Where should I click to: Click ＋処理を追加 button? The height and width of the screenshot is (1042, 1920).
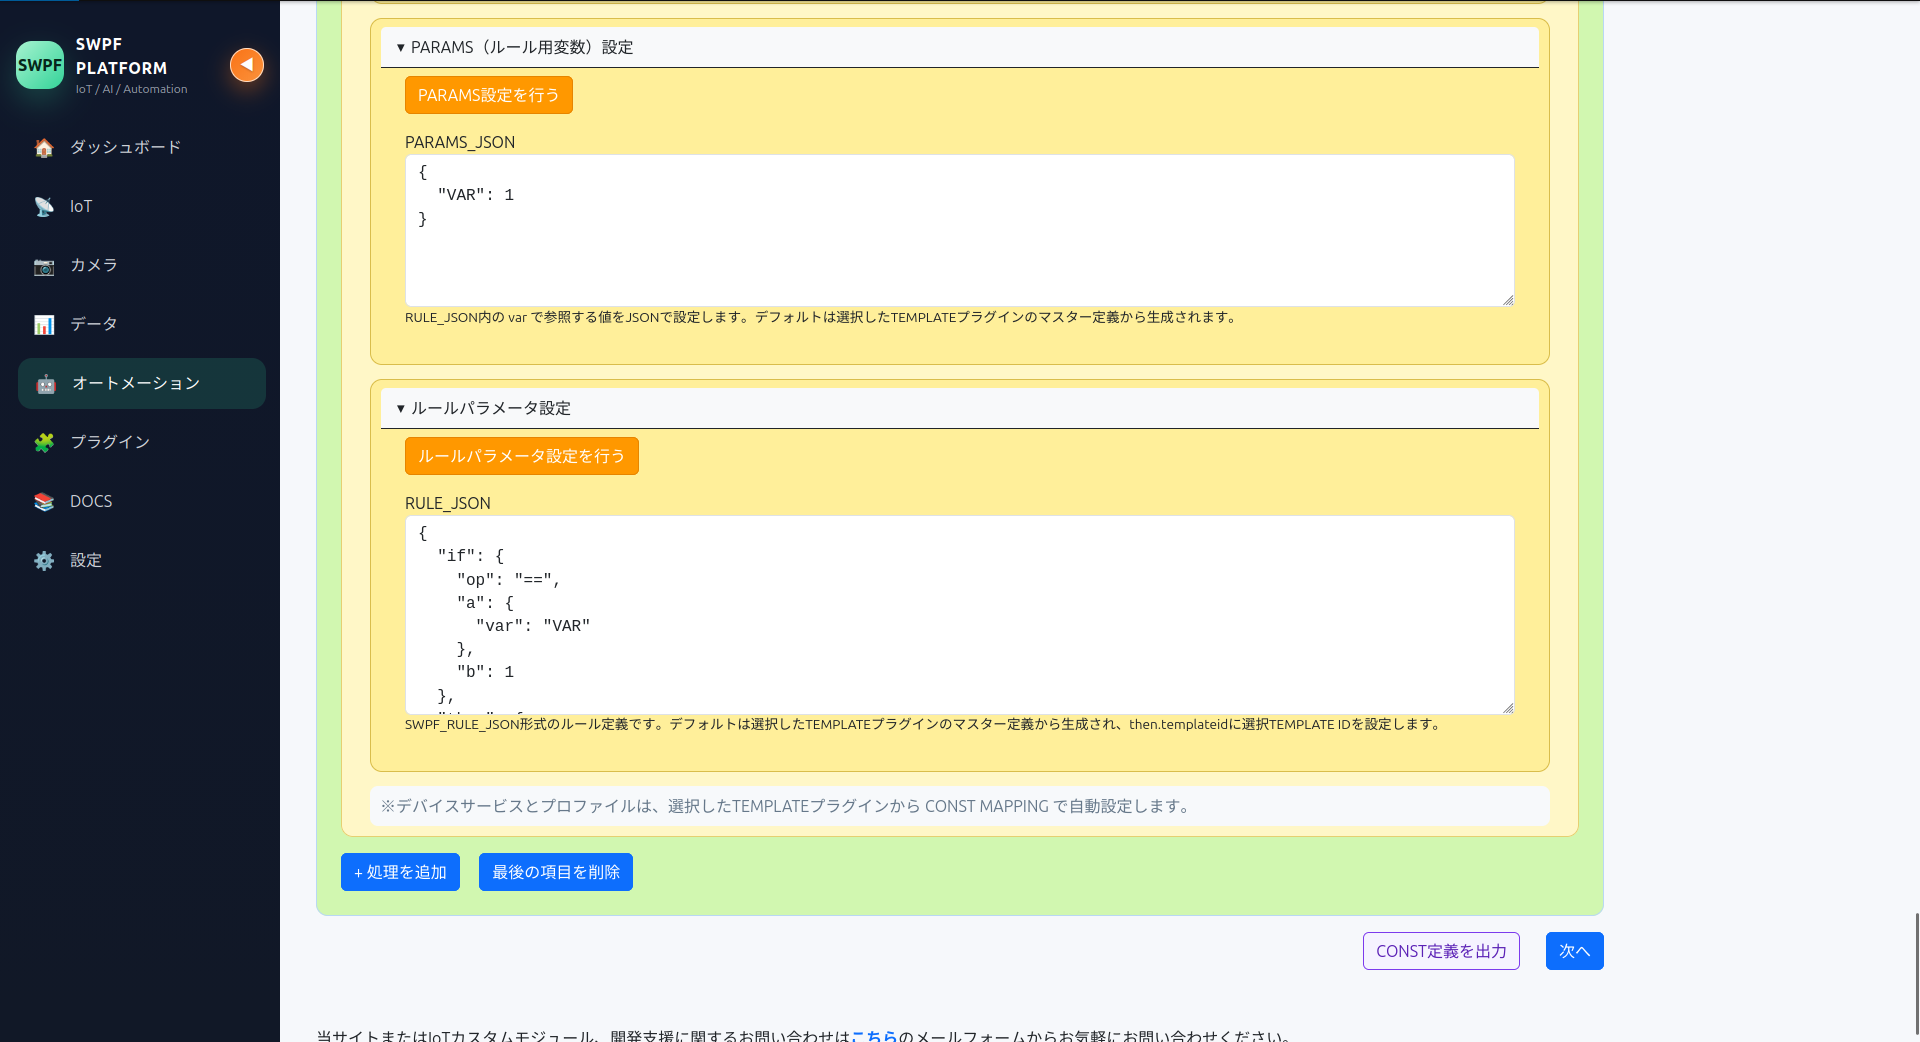pos(400,872)
